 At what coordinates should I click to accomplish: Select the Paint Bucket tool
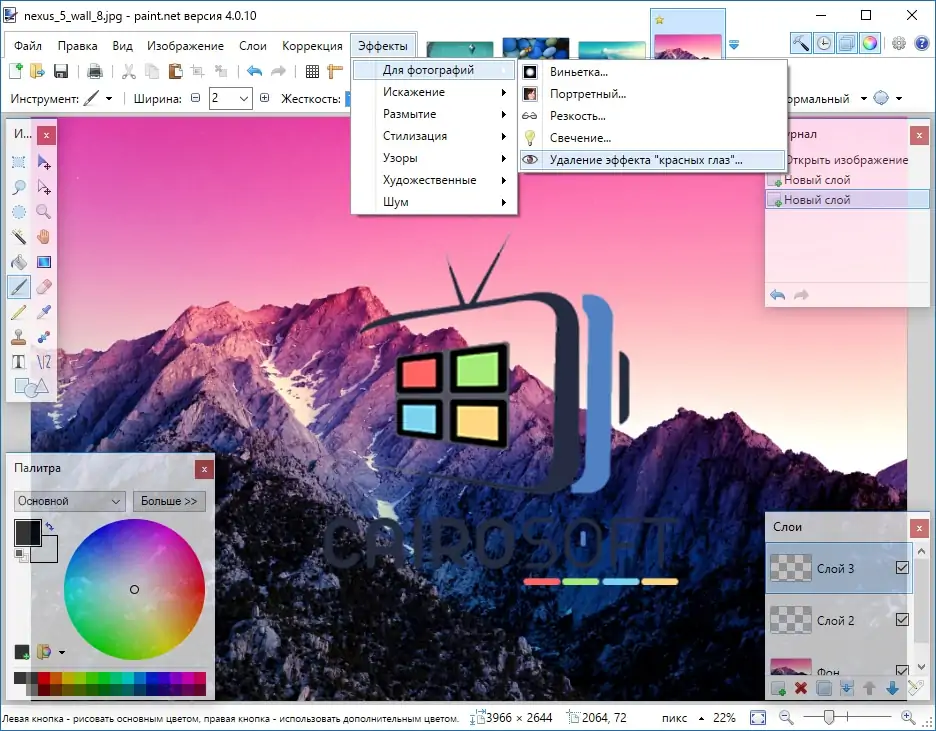pos(19,262)
